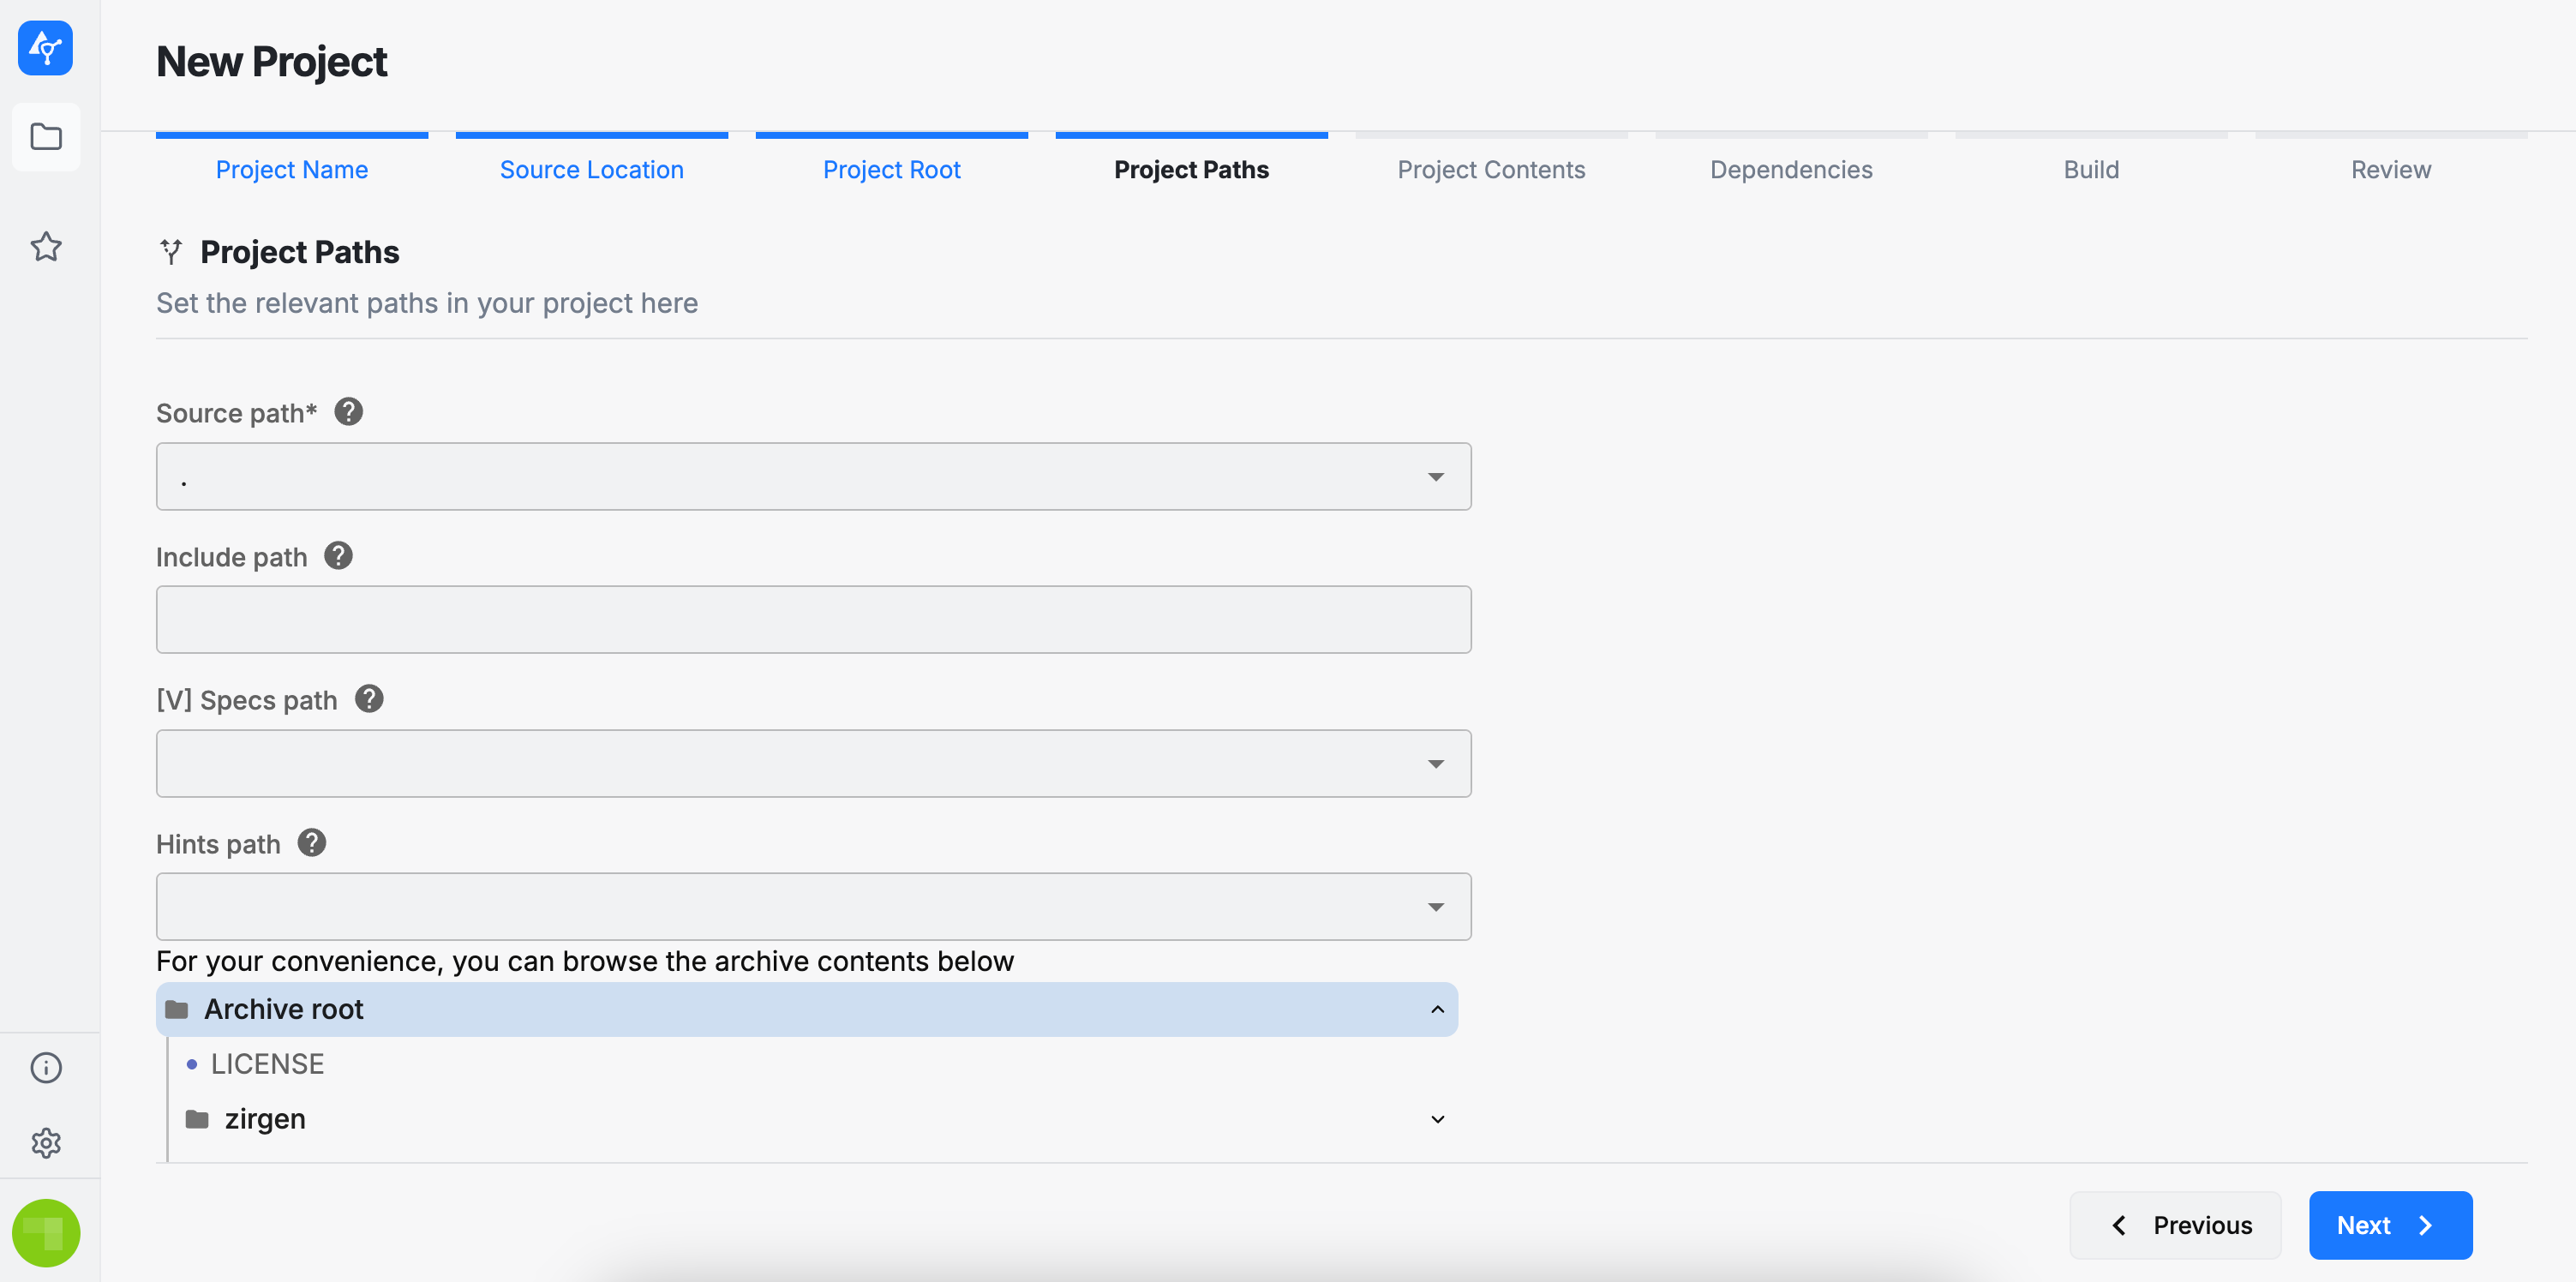Click the Next button
2576x1282 pixels.
pos(2389,1225)
